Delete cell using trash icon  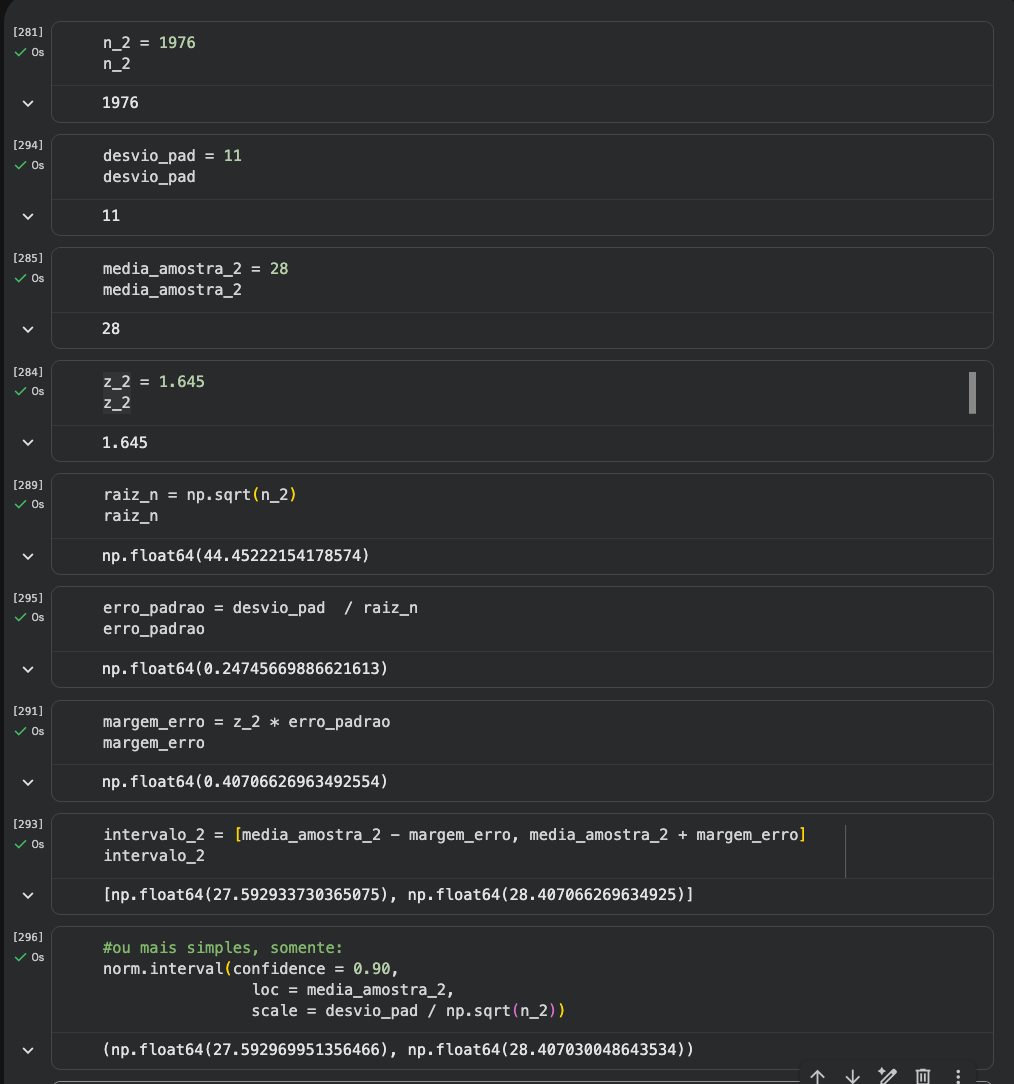coord(923,1076)
